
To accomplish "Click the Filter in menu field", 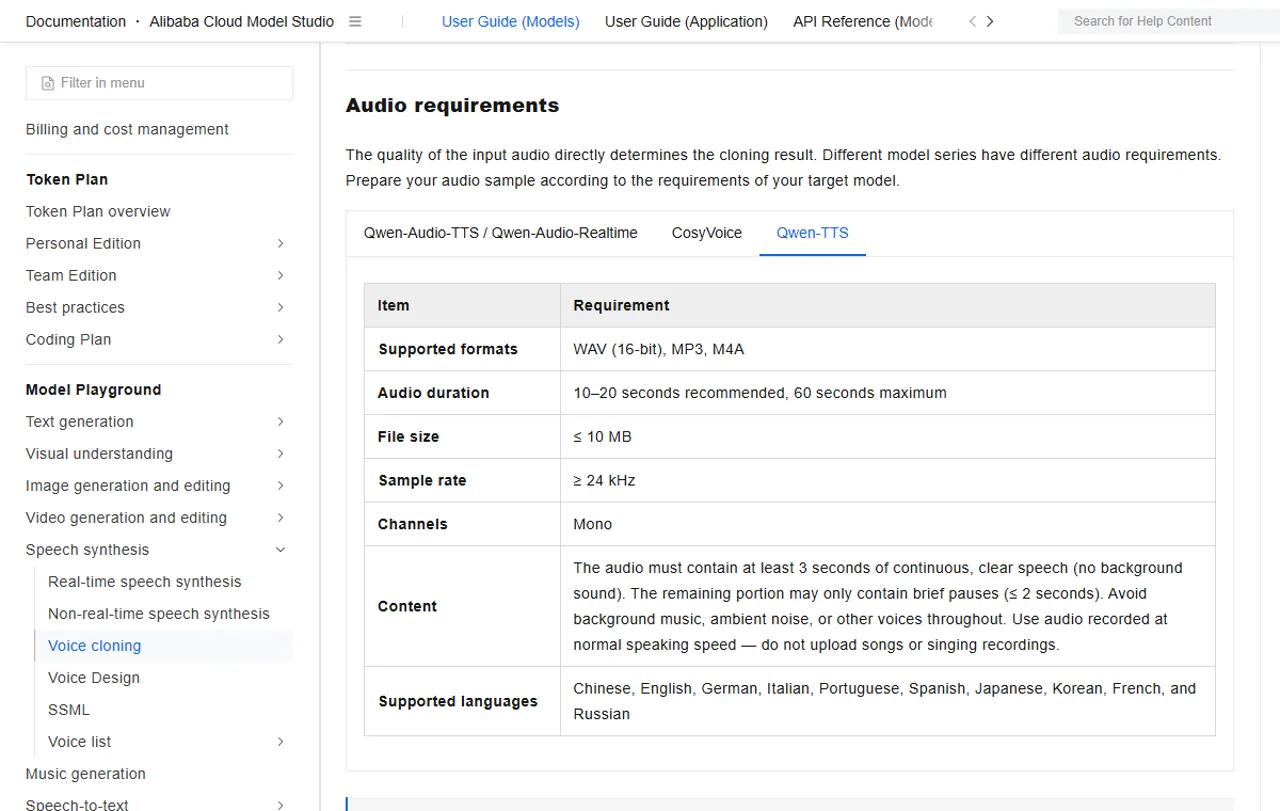I will [159, 83].
